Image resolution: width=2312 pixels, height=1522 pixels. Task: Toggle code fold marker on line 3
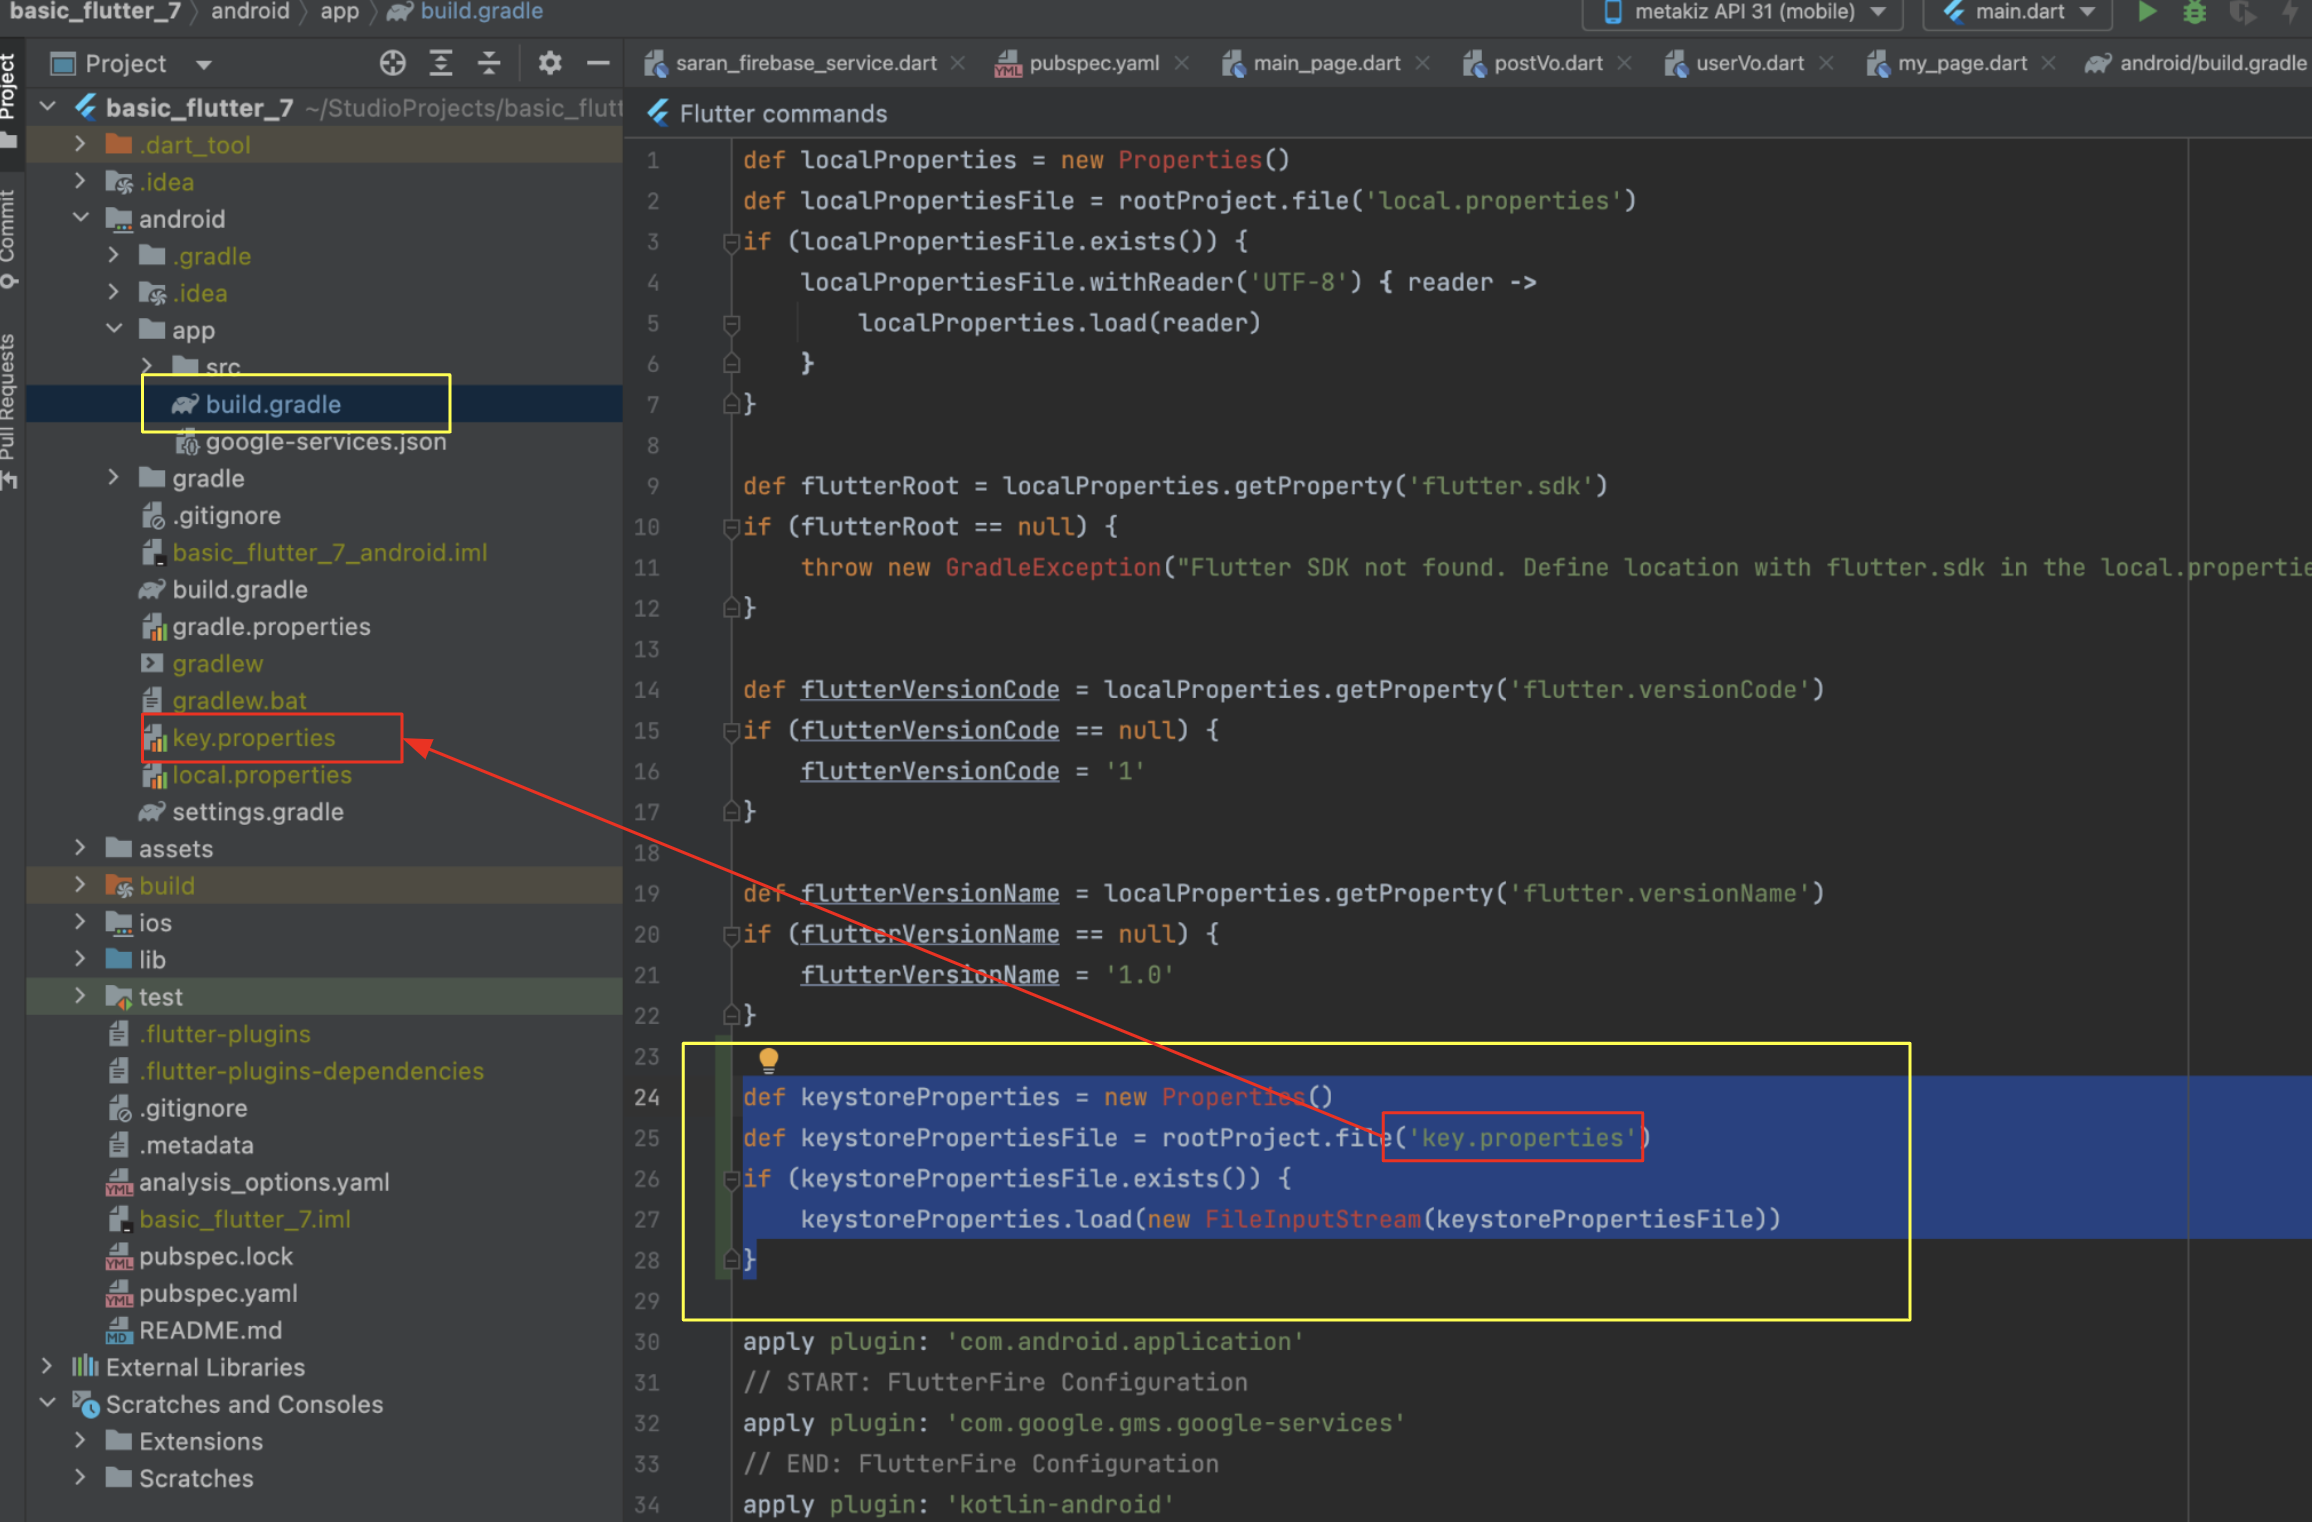(731, 242)
